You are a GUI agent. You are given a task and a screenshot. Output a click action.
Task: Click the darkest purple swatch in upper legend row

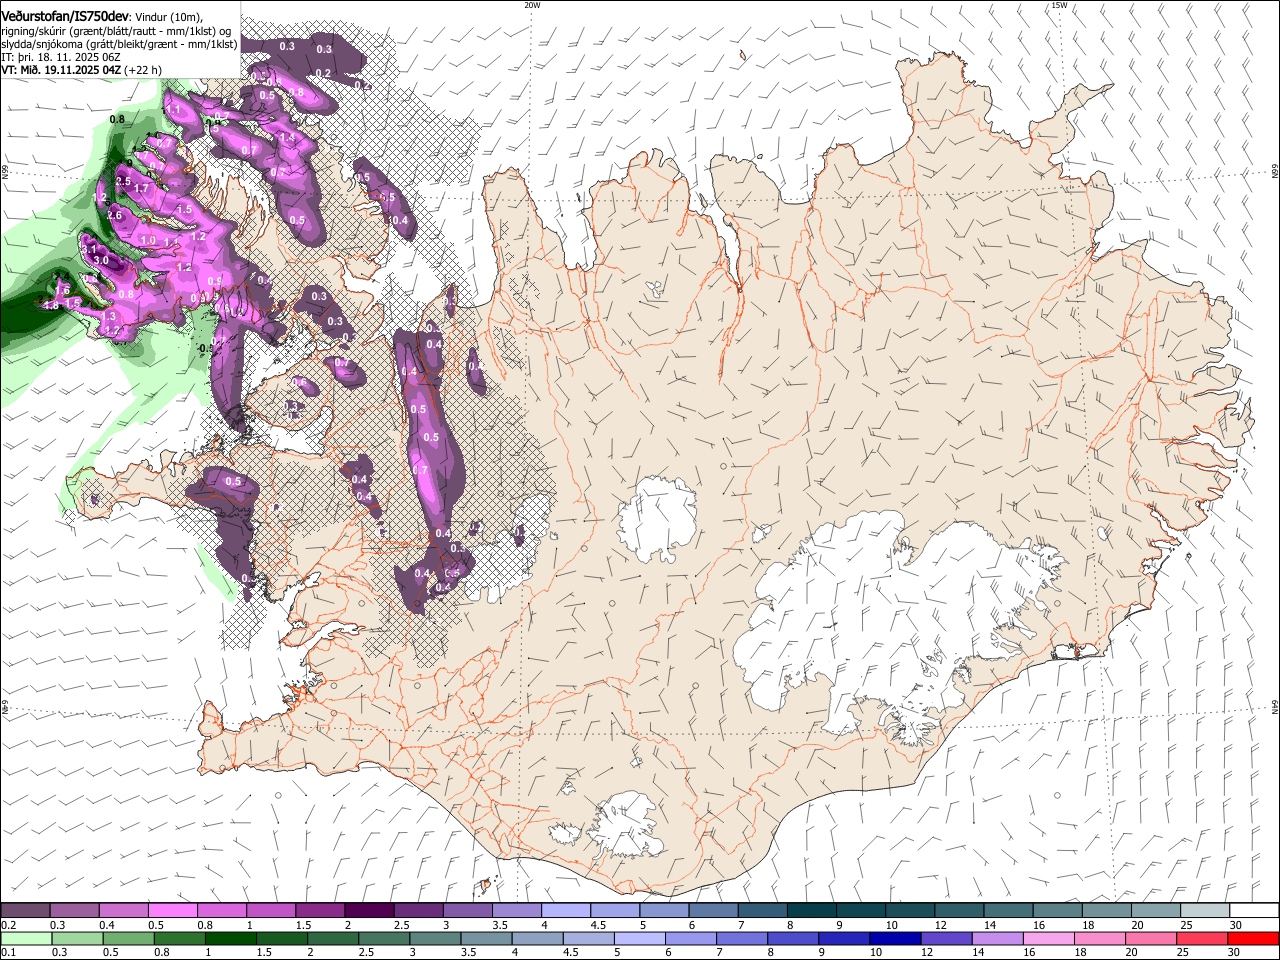click(x=368, y=910)
